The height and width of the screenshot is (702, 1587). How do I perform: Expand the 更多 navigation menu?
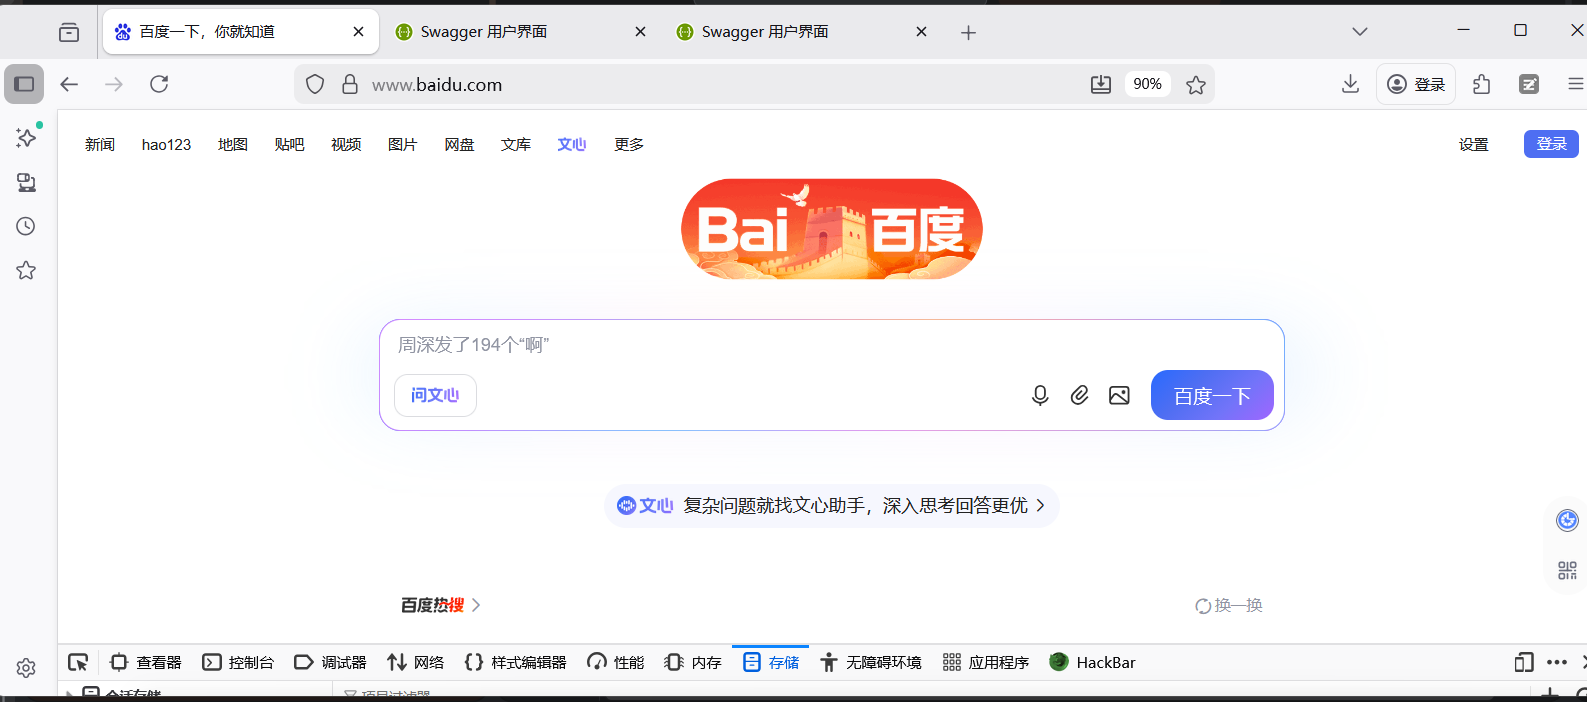tap(629, 145)
